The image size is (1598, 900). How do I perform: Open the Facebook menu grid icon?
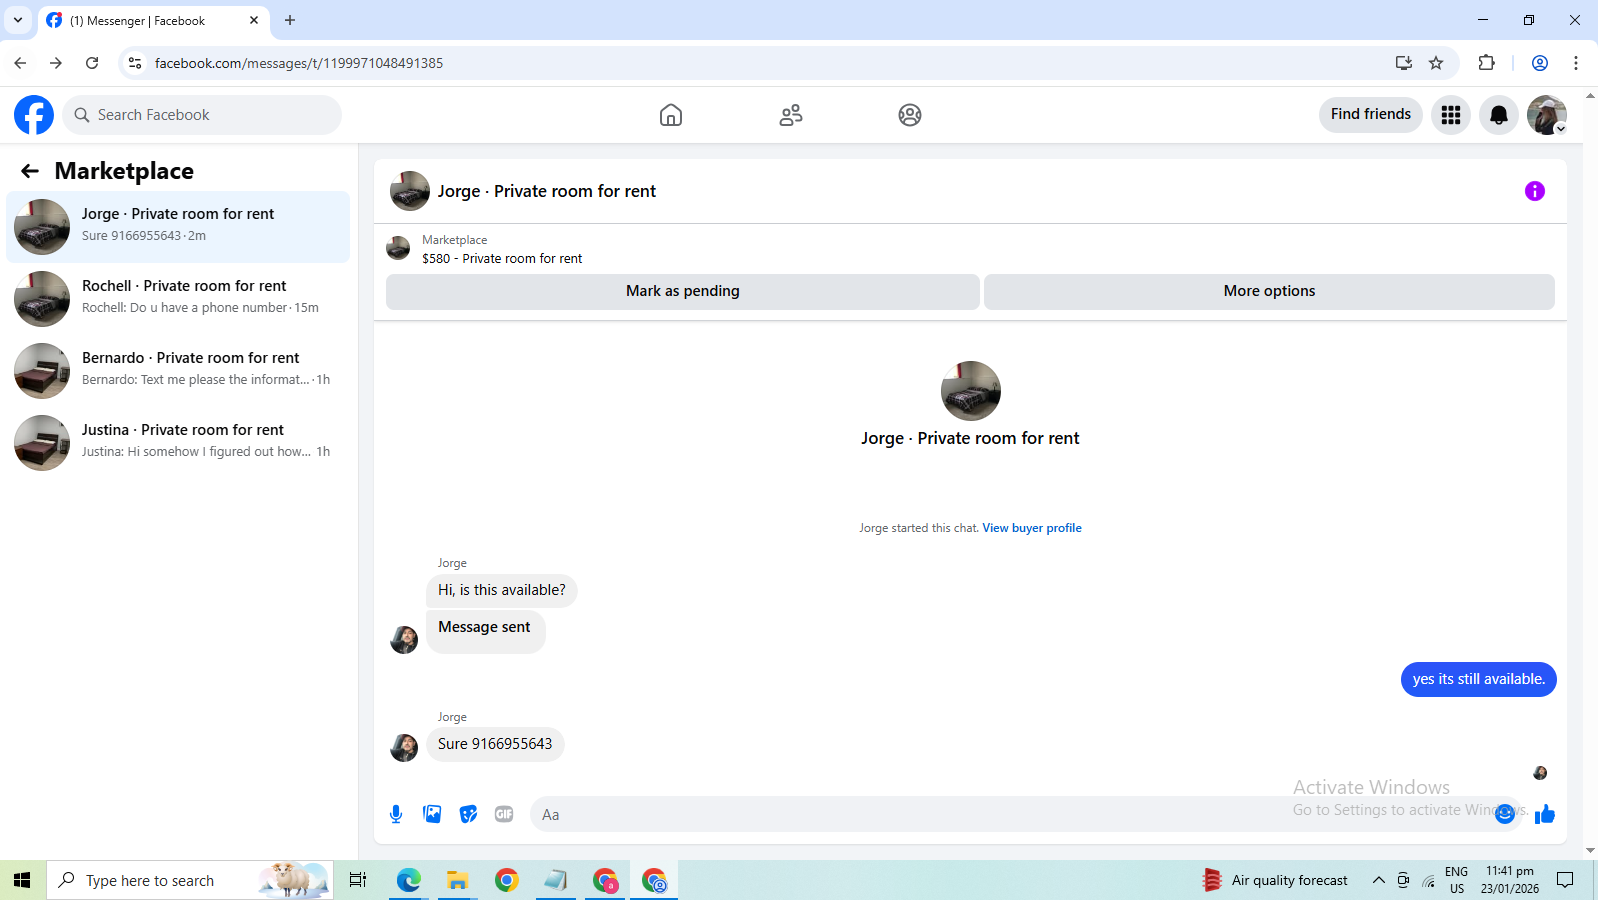coord(1451,115)
